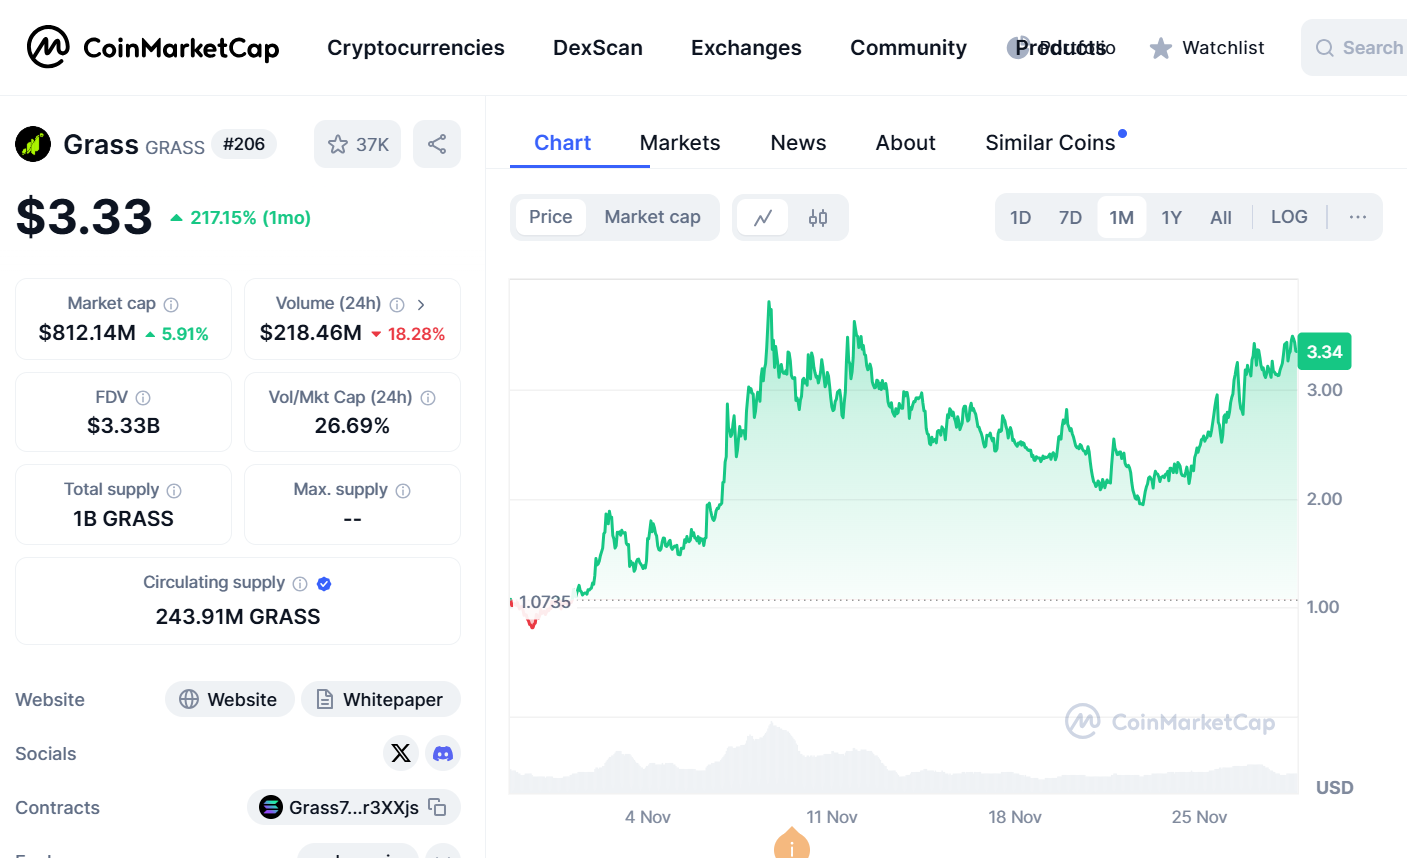Switch to the Markets tab

[680, 143]
